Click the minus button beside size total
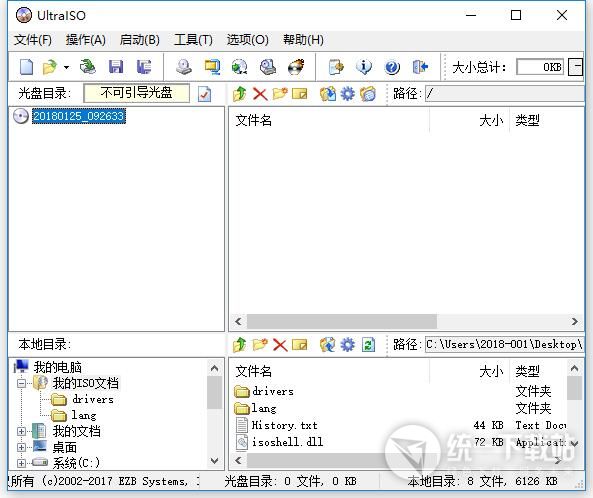Screen dimensions: 593x498 click(576, 67)
